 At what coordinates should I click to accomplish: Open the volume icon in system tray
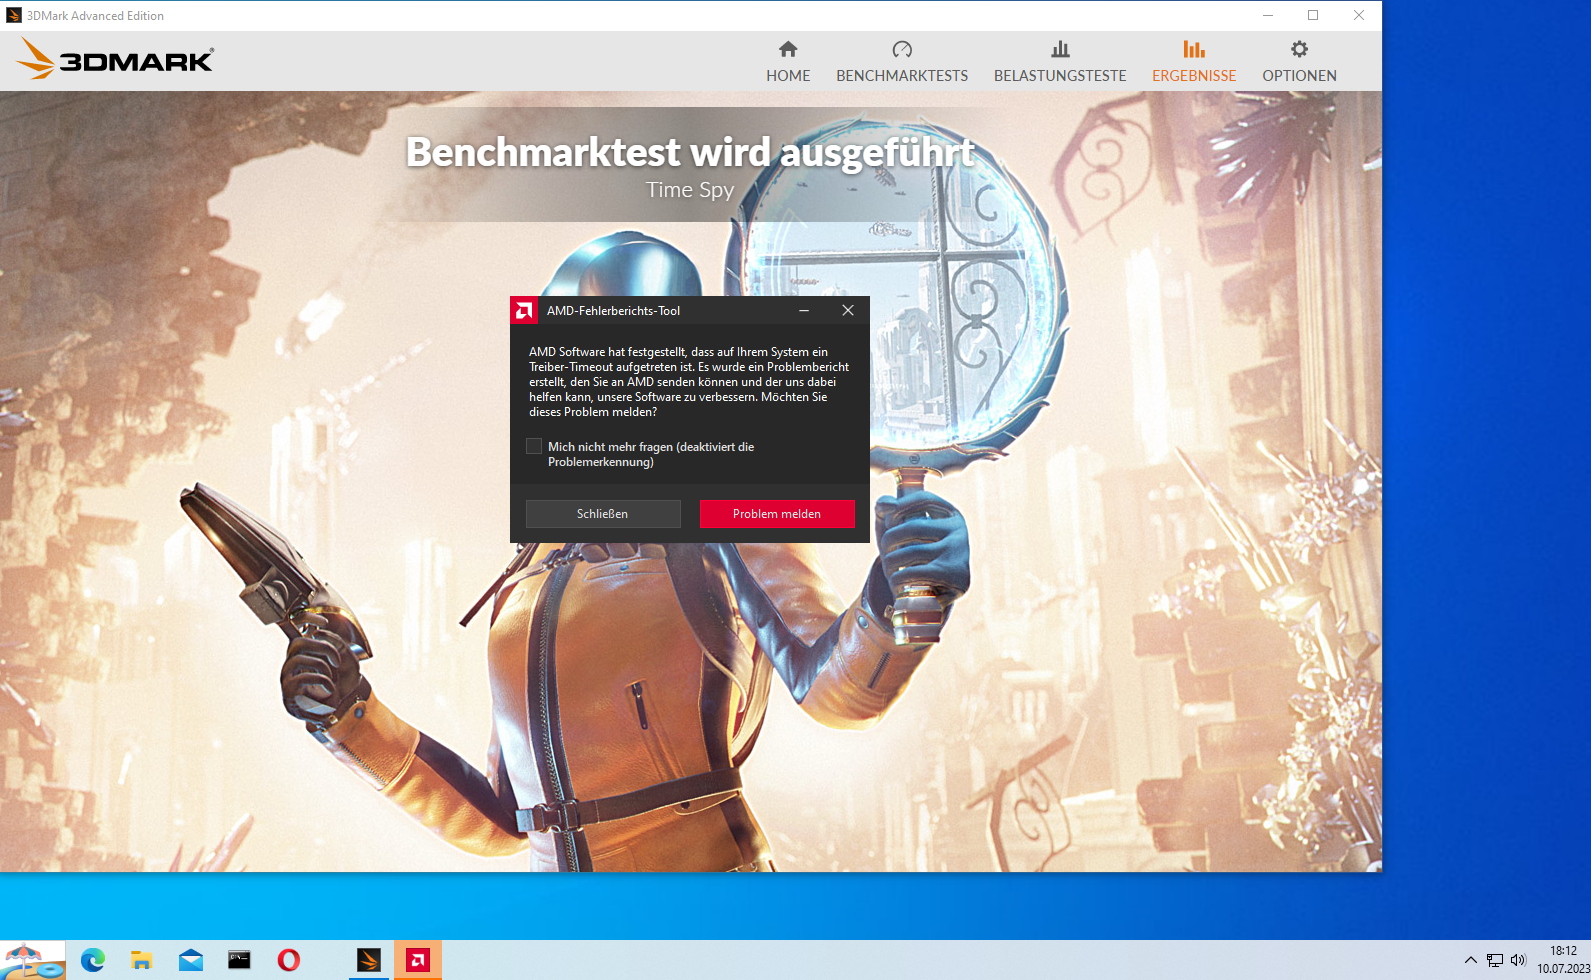1518,960
